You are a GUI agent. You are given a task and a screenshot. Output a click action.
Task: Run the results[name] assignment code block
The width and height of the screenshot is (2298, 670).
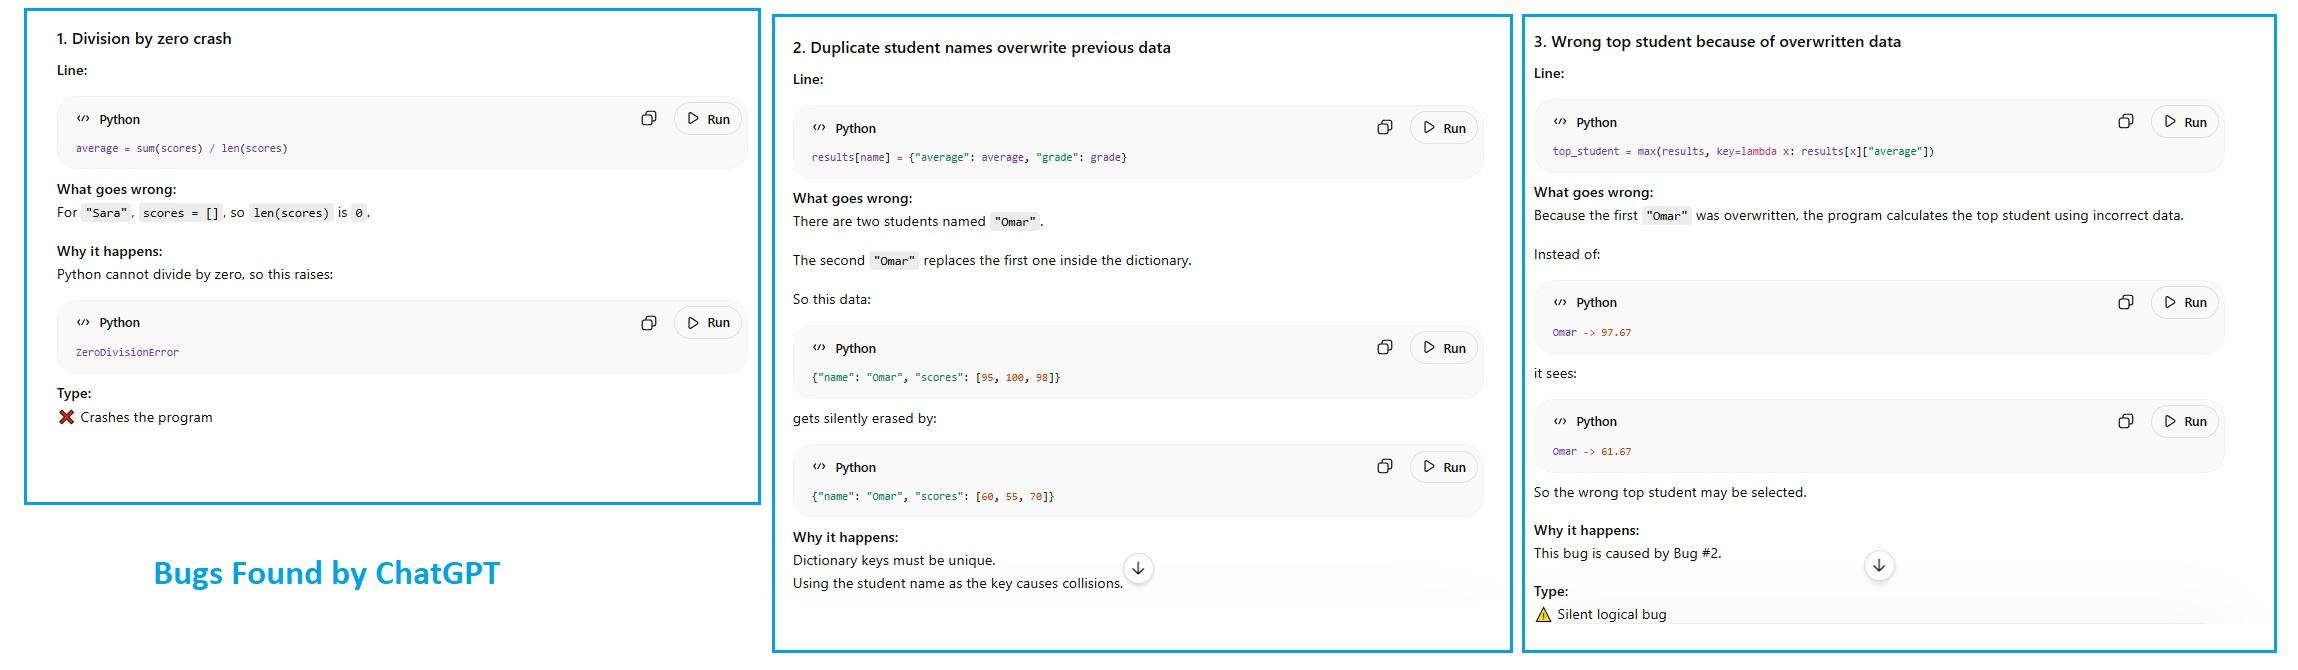tap(1444, 128)
